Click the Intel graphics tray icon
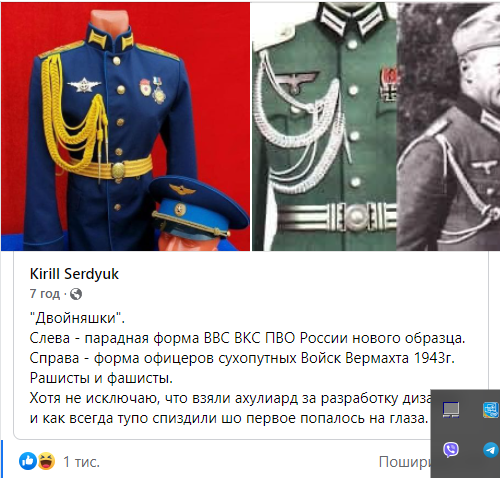Viewport: 500px width, 478px height. (x=491, y=410)
